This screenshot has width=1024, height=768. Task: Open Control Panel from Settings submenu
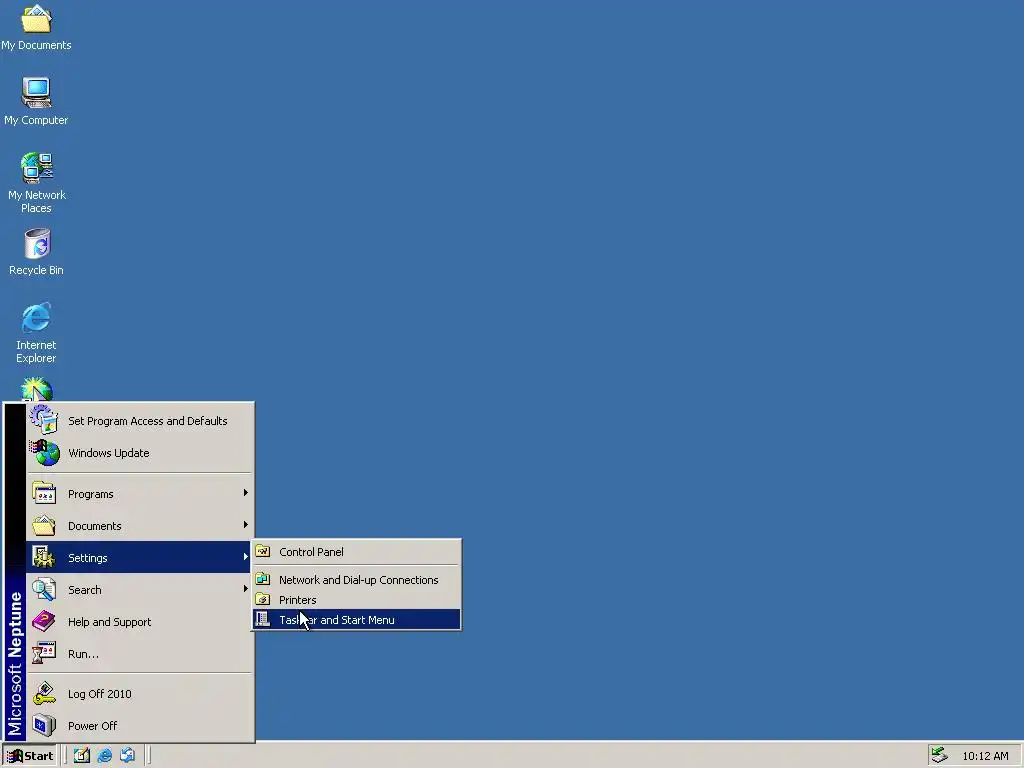(x=357, y=552)
